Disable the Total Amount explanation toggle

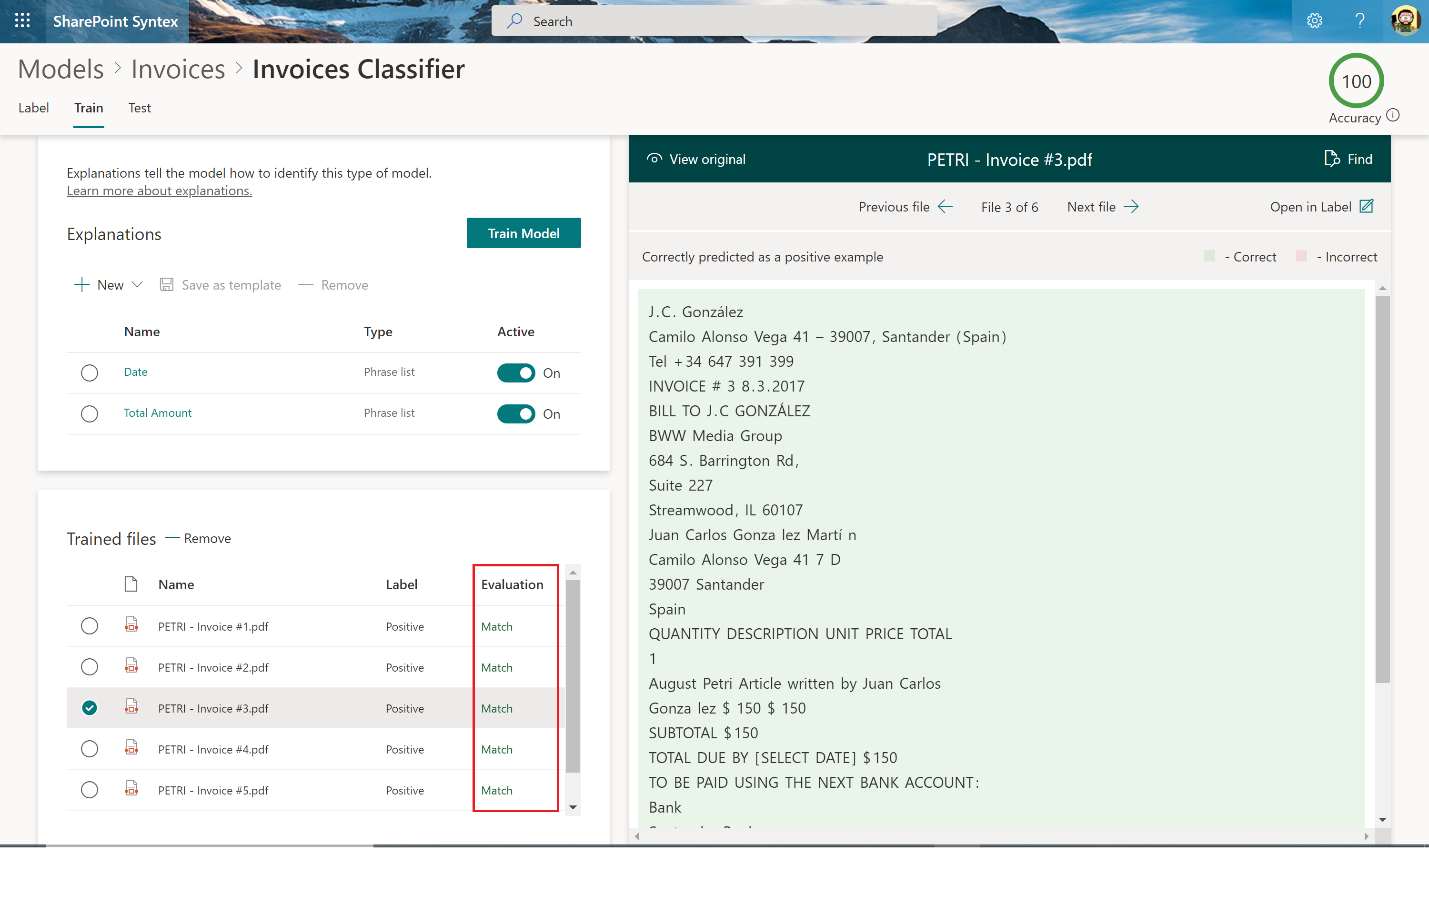point(516,414)
